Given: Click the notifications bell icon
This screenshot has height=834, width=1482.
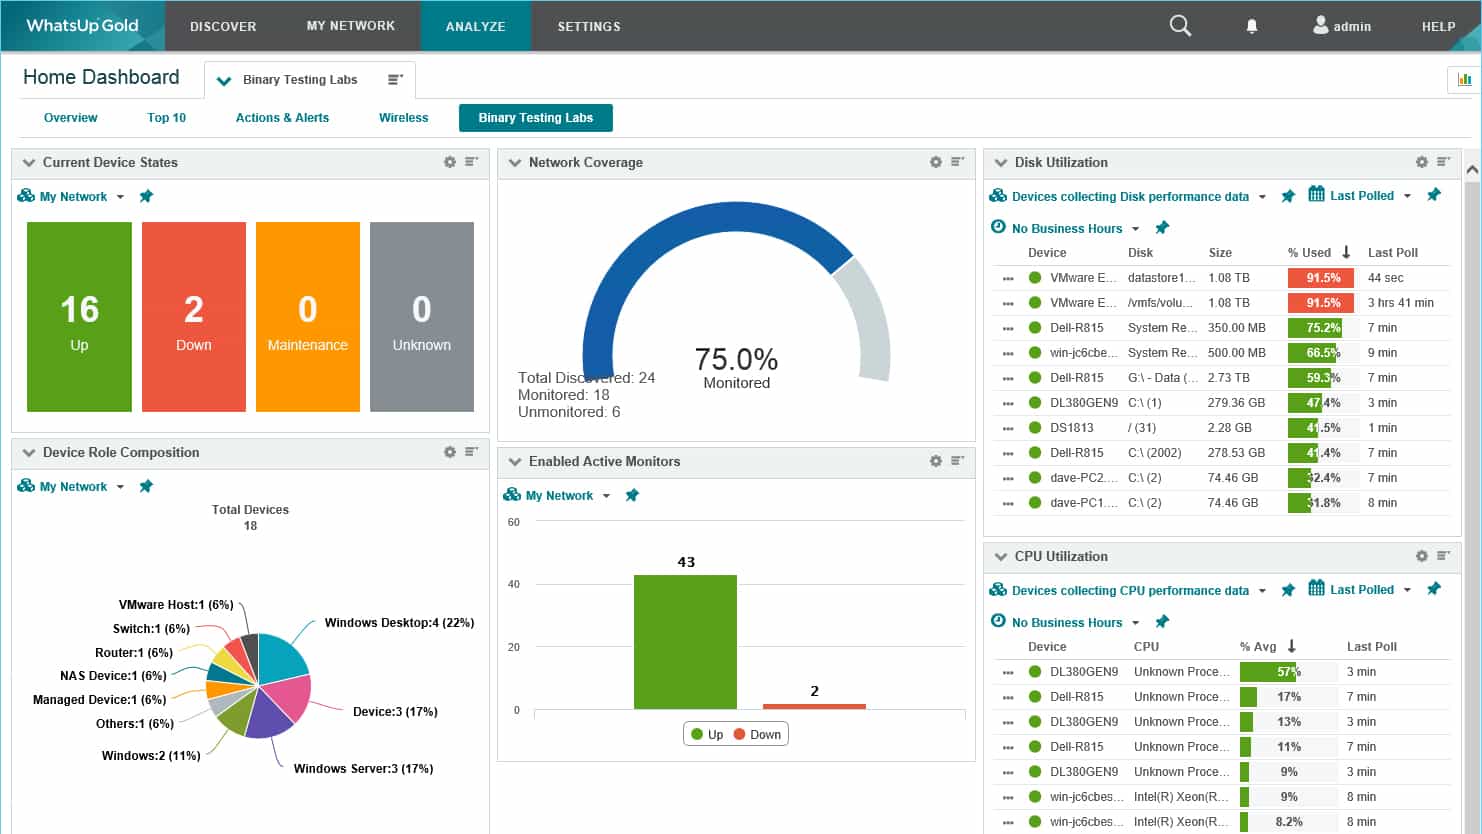Looking at the screenshot, I should 1251,26.
